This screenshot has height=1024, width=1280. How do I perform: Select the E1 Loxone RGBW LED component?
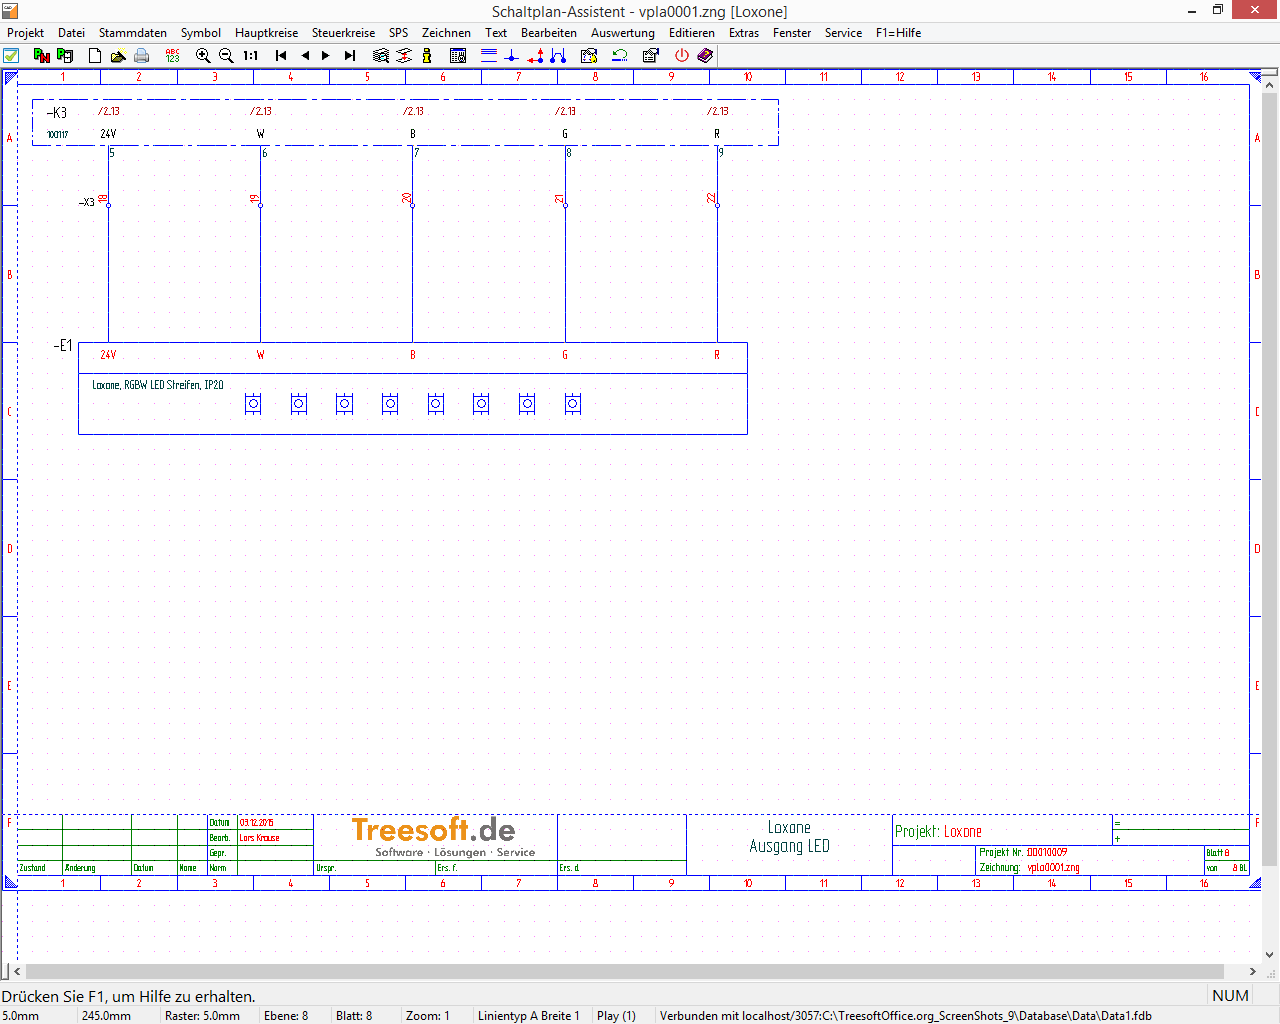tap(412, 403)
